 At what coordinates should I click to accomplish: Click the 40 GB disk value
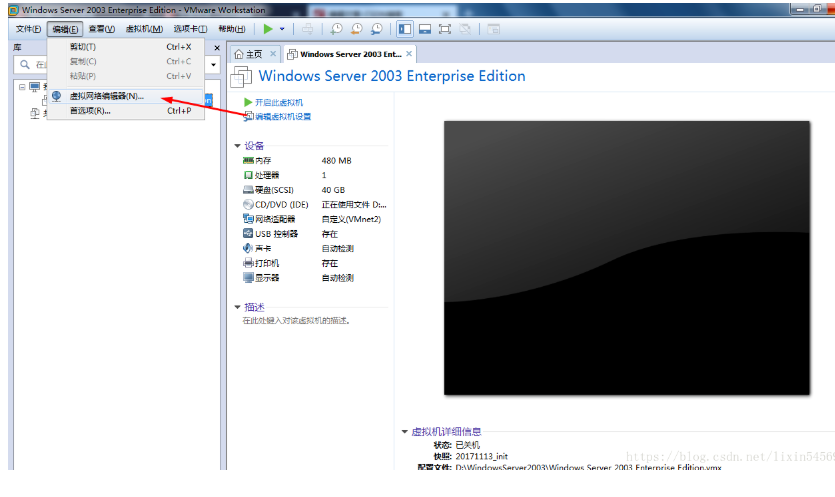click(333, 190)
